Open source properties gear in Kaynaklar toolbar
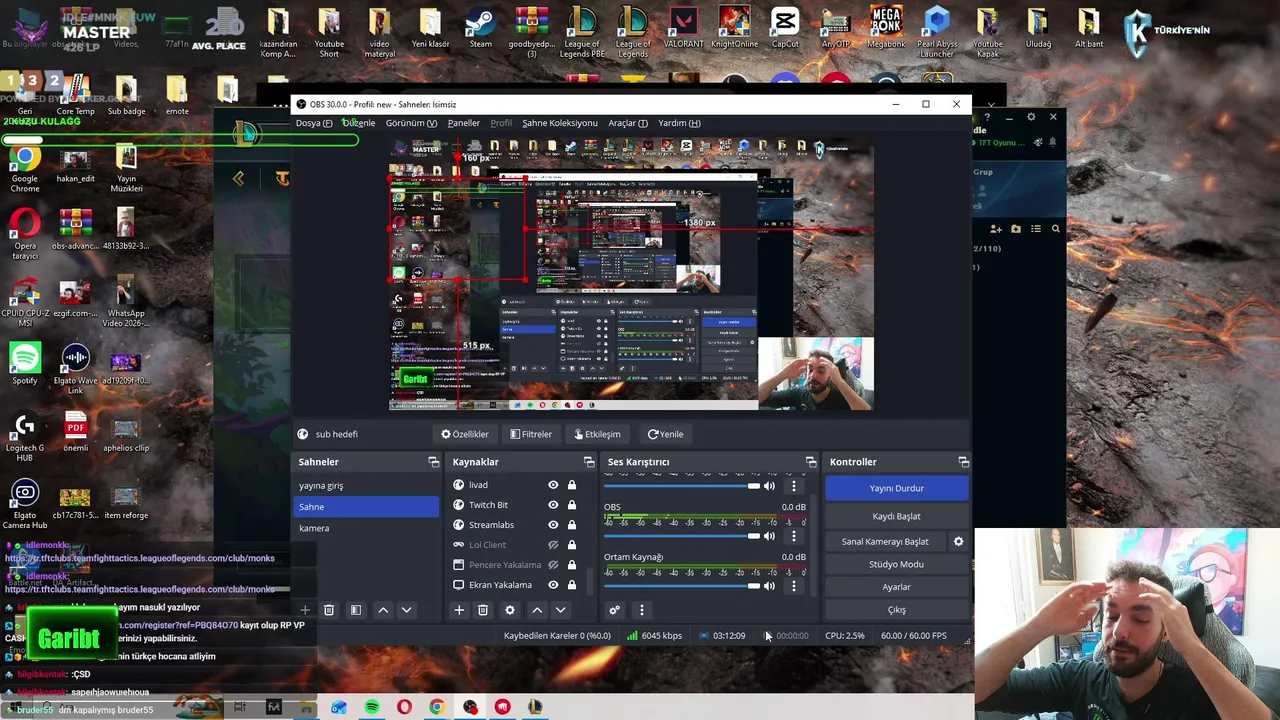Screen dimensions: 1280x720 [x=510, y=610]
